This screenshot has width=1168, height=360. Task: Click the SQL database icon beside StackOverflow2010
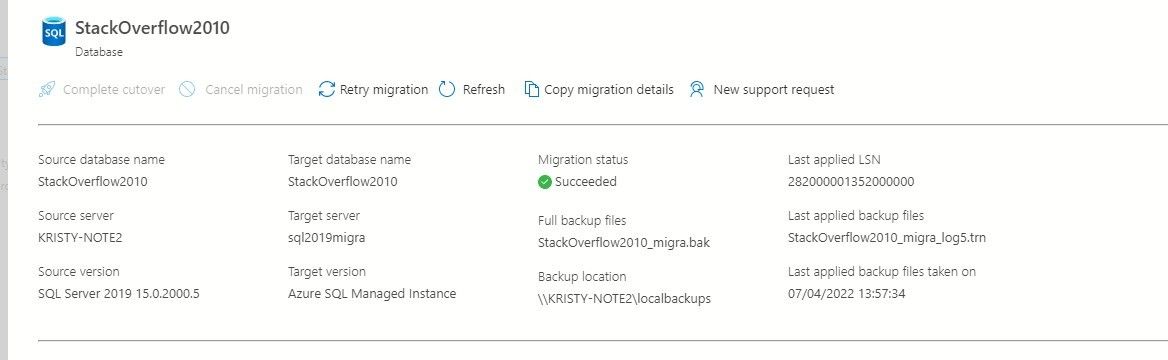tap(54, 33)
